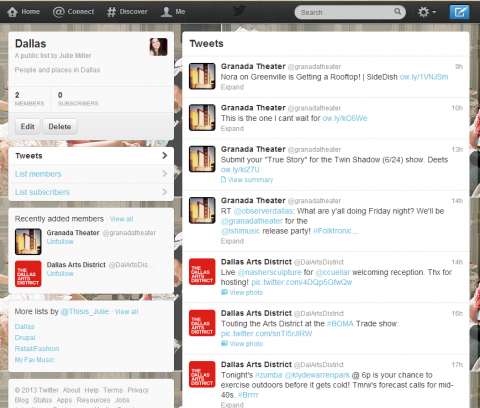This screenshot has height=408, width=480.
Task: Expand the 'cant wait for' tweet
Action: point(232,128)
